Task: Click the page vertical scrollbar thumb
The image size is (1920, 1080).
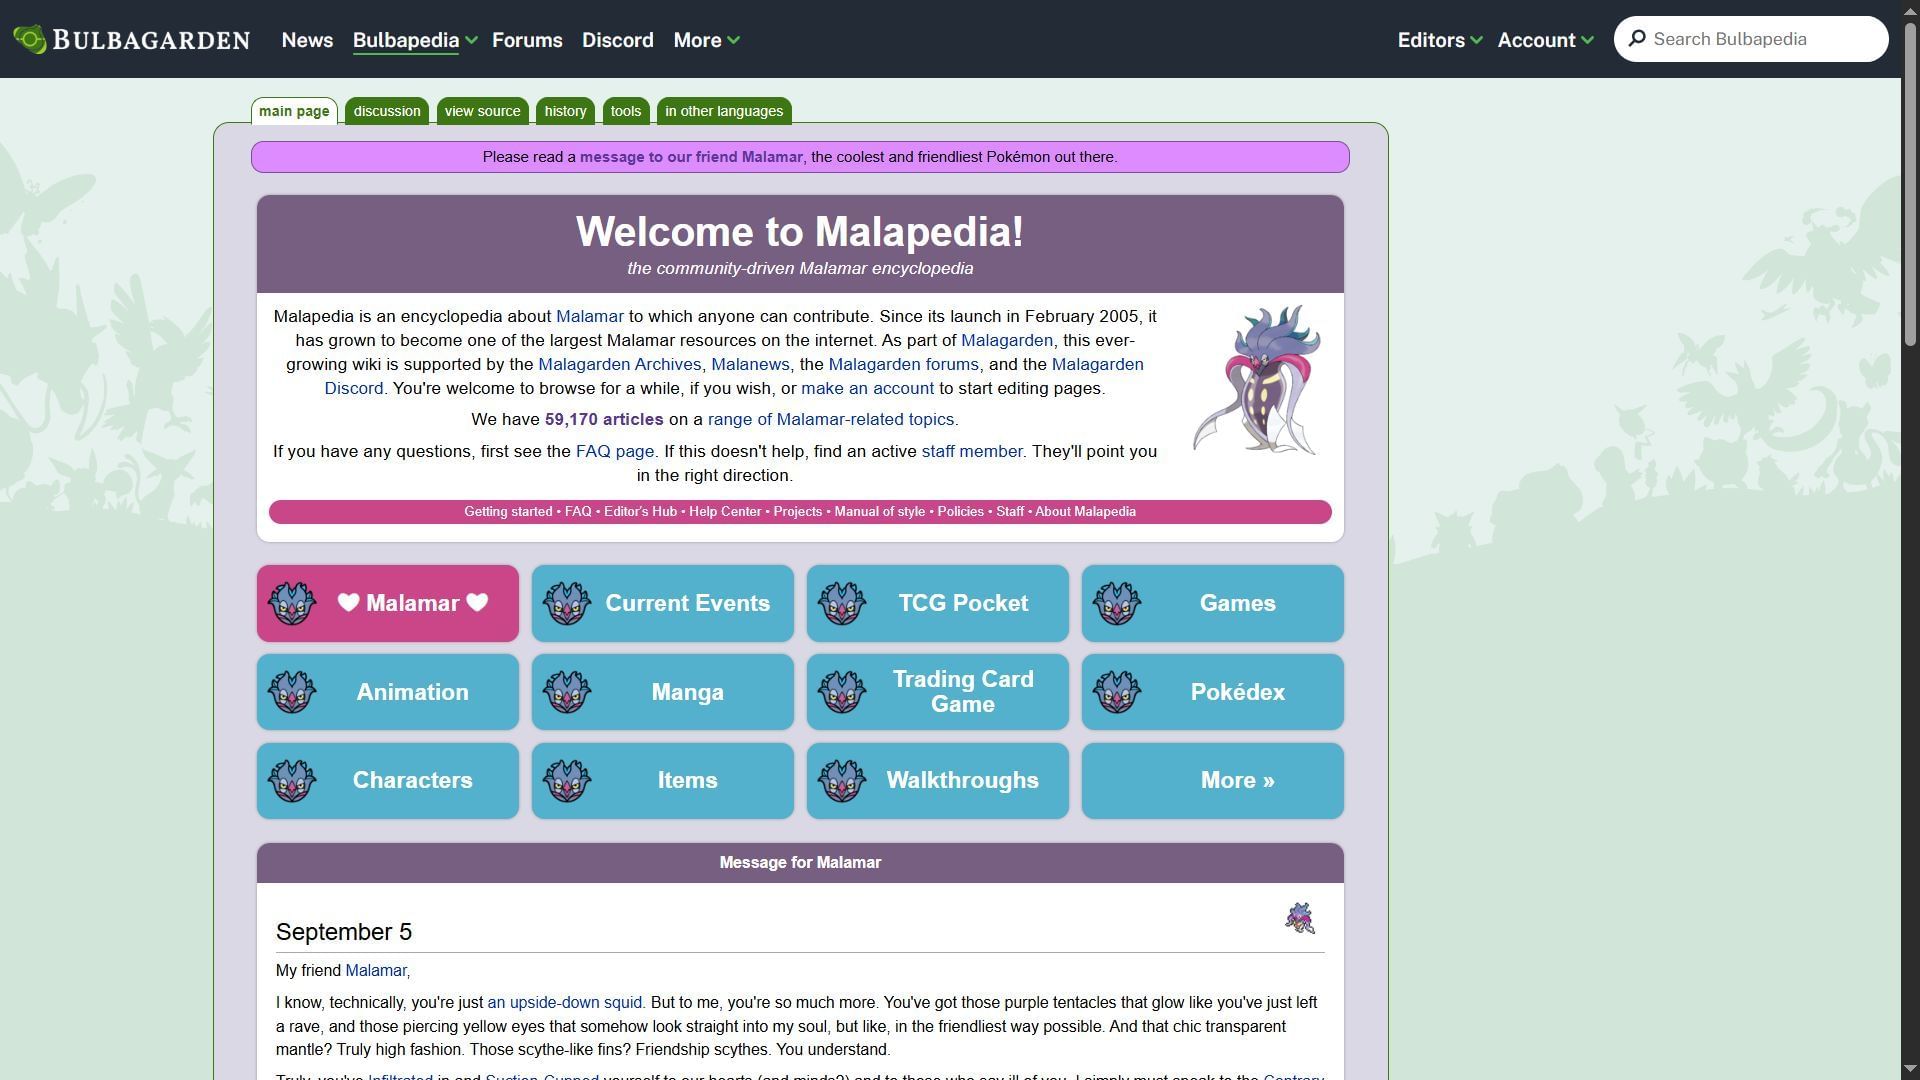Action: click(1910, 184)
